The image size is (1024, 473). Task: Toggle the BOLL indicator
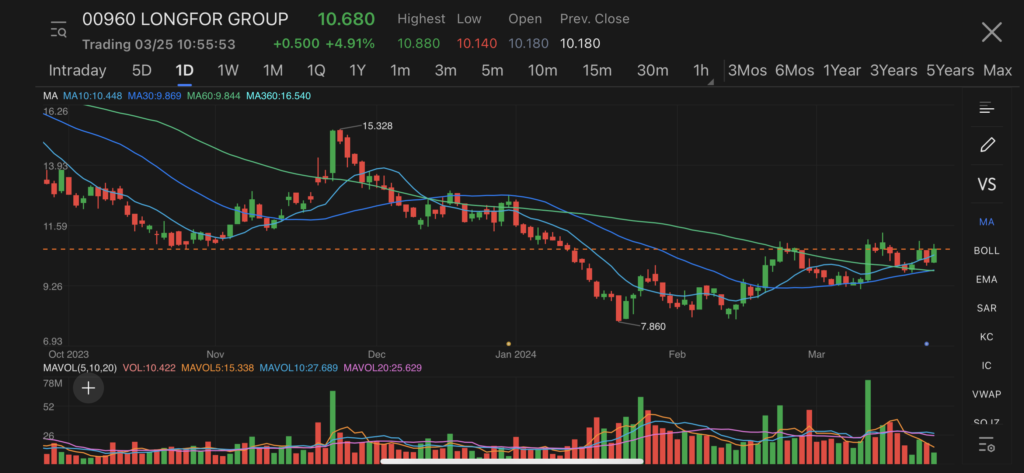986,250
